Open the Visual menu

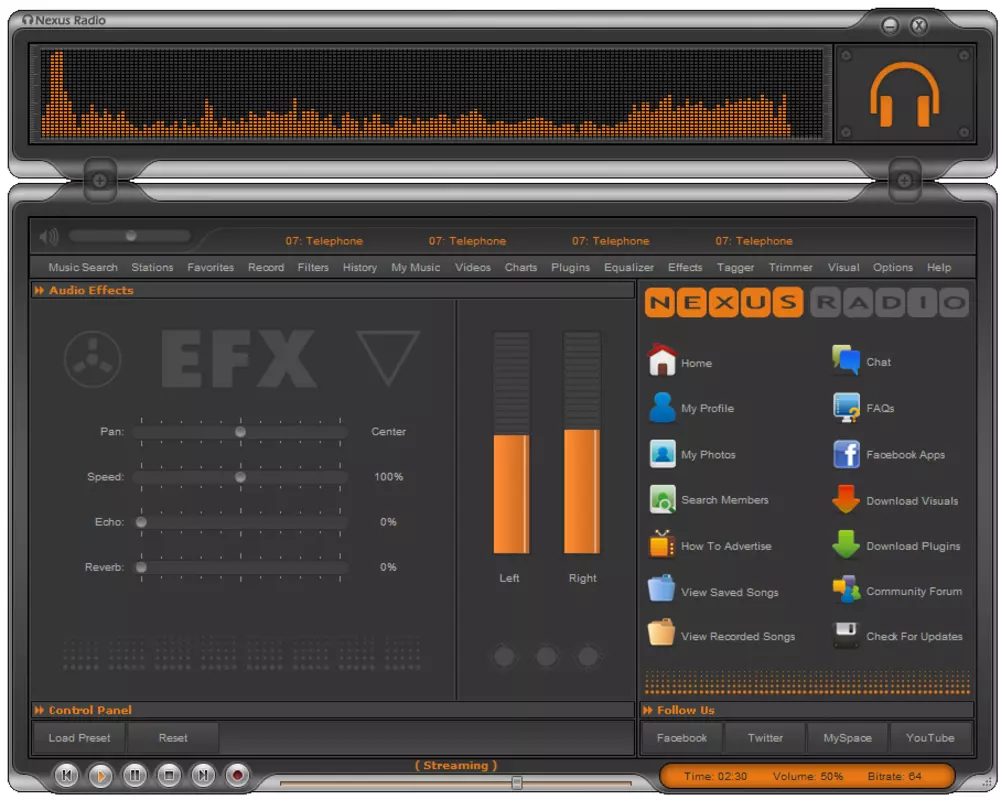843,268
